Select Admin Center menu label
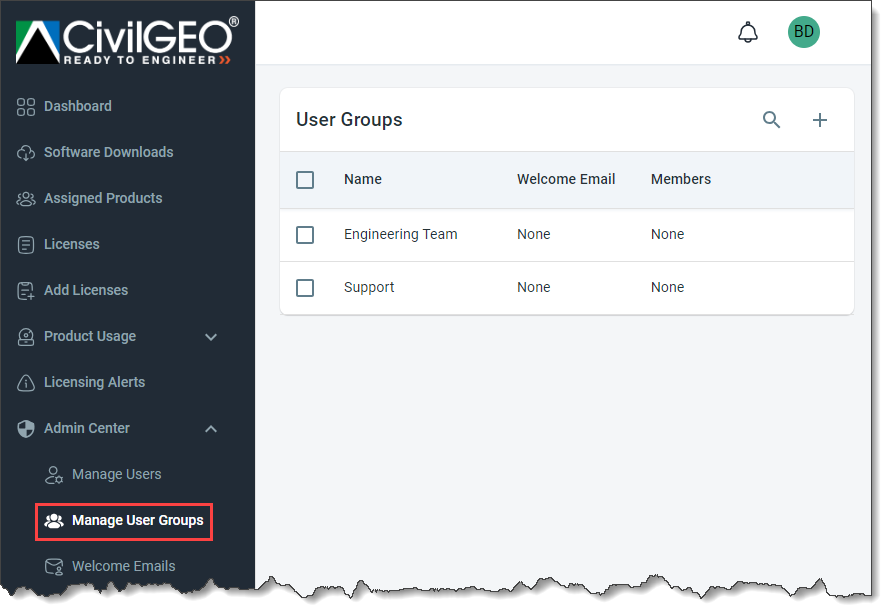 87,428
